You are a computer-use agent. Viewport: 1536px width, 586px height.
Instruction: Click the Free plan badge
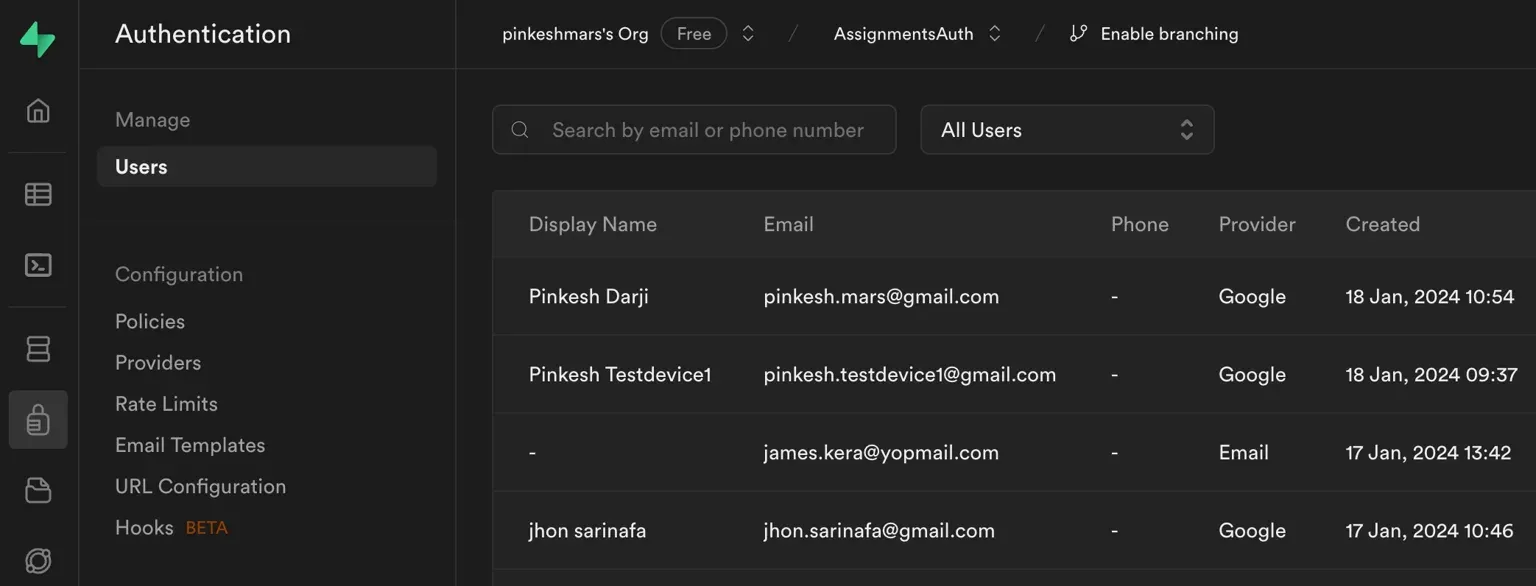pyautogui.click(x=694, y=34)
